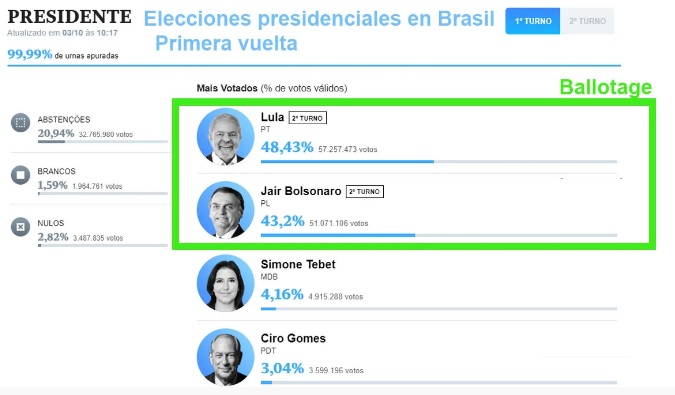The width and height of the screenshot is (675, 395).
Task: Open Jair Bolsonaro's candidate photo
Action: [x=226, y=210]
